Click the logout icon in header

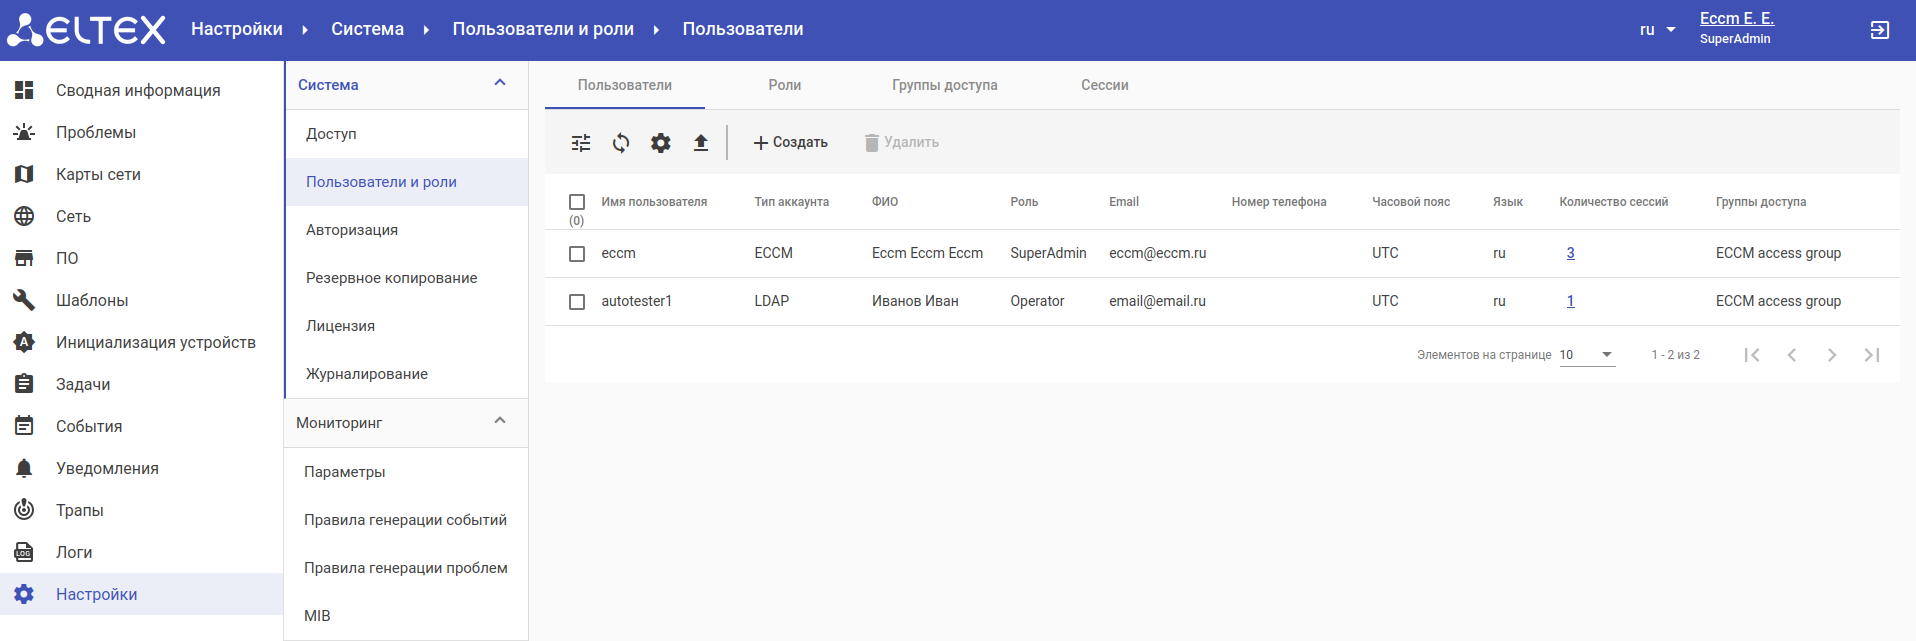(x=1880, y=30)
